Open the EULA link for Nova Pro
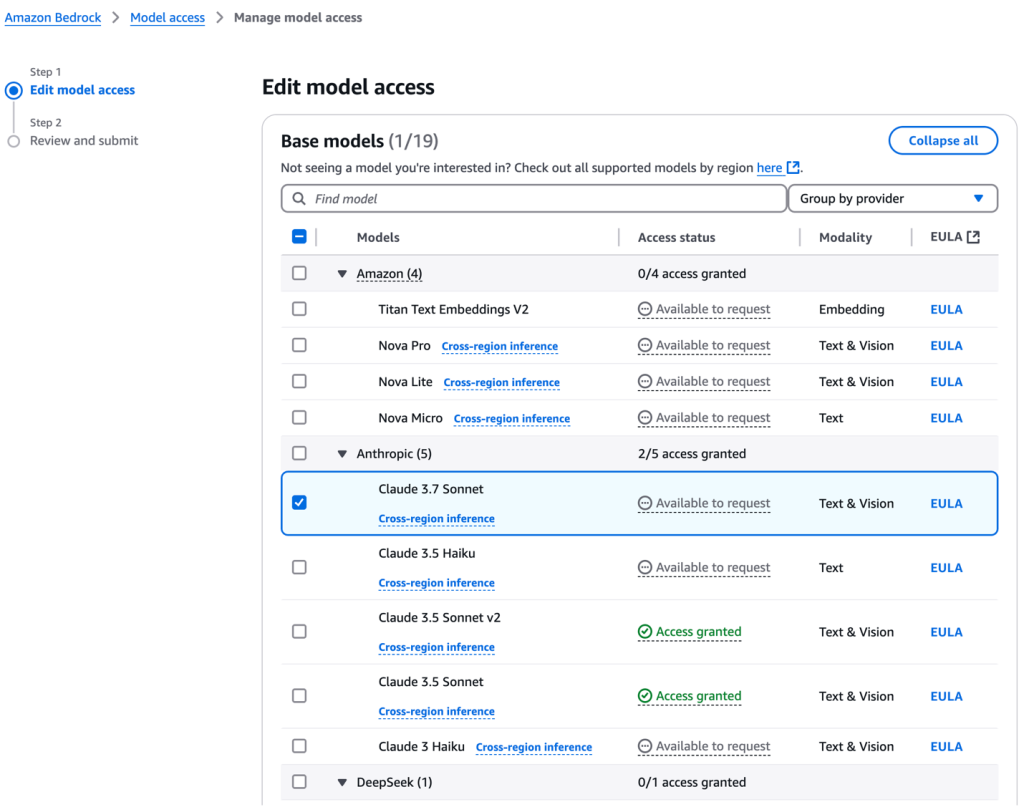The image size is (1024, 807). click(946, 345)
